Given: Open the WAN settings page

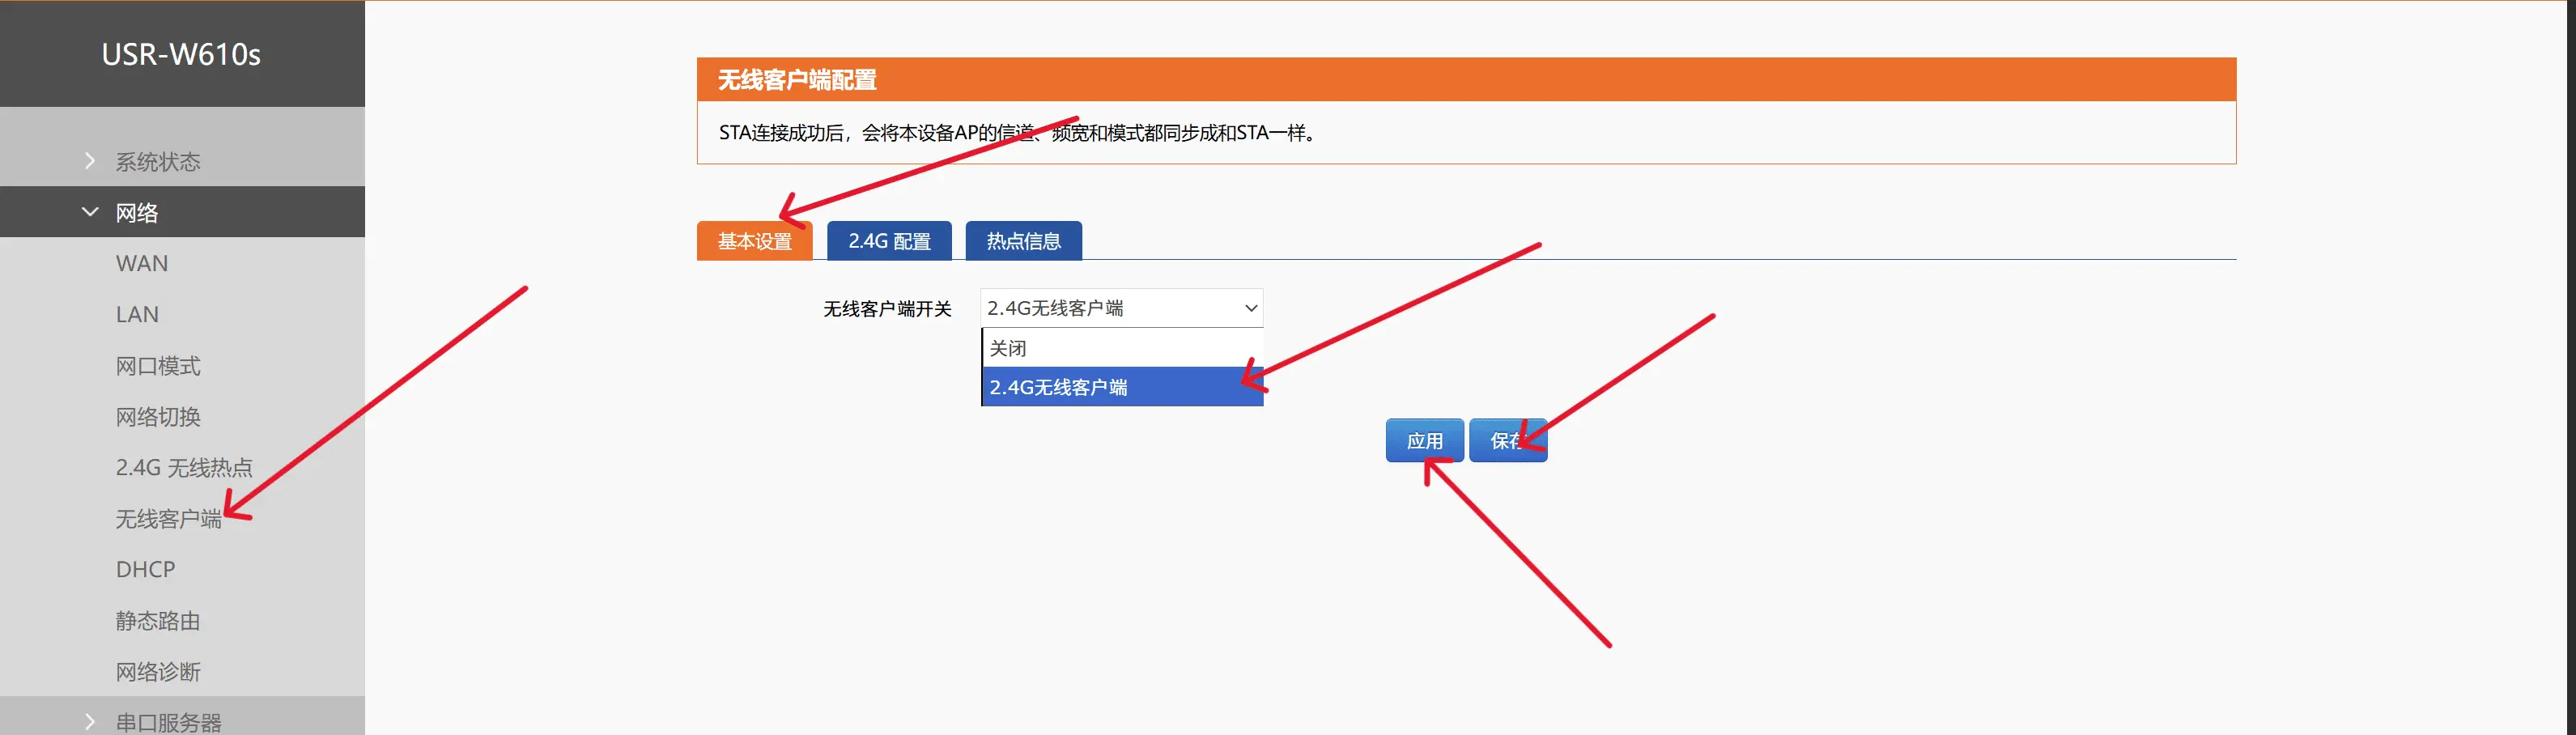Looking at the screenshot, I should pos(142,263).
